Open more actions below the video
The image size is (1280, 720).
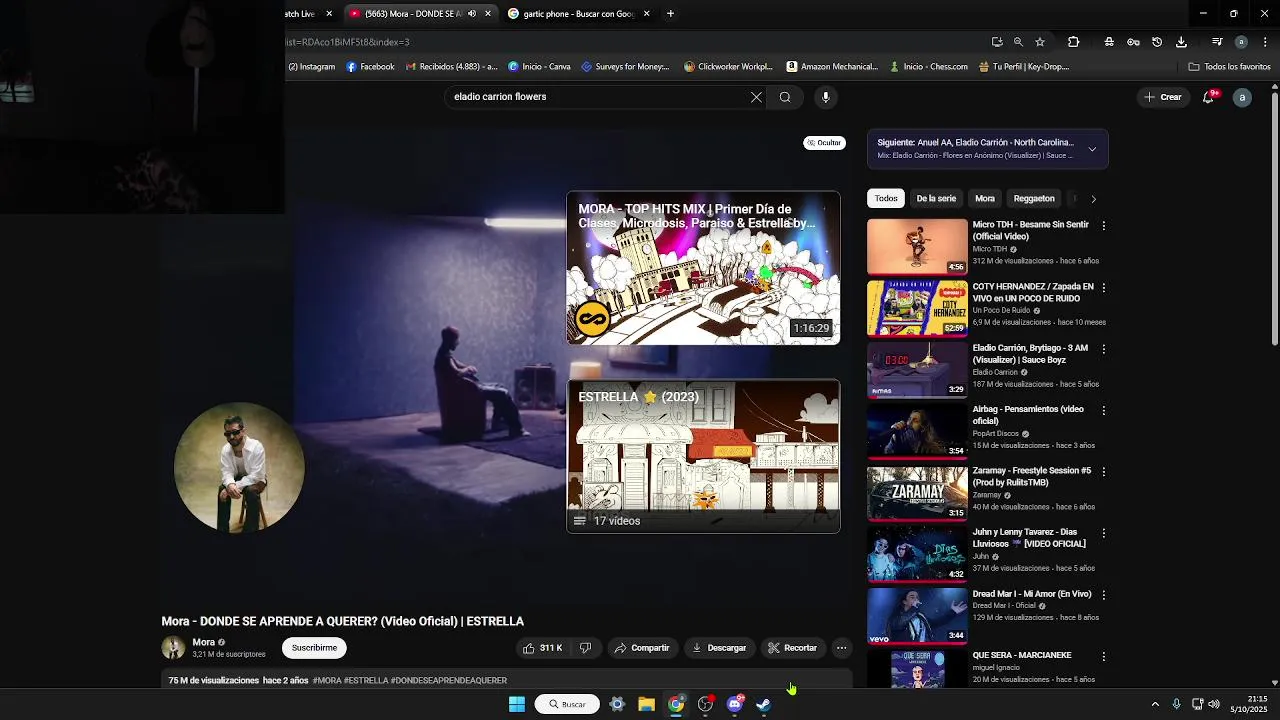pyautogui.click(x=841, y=648)
